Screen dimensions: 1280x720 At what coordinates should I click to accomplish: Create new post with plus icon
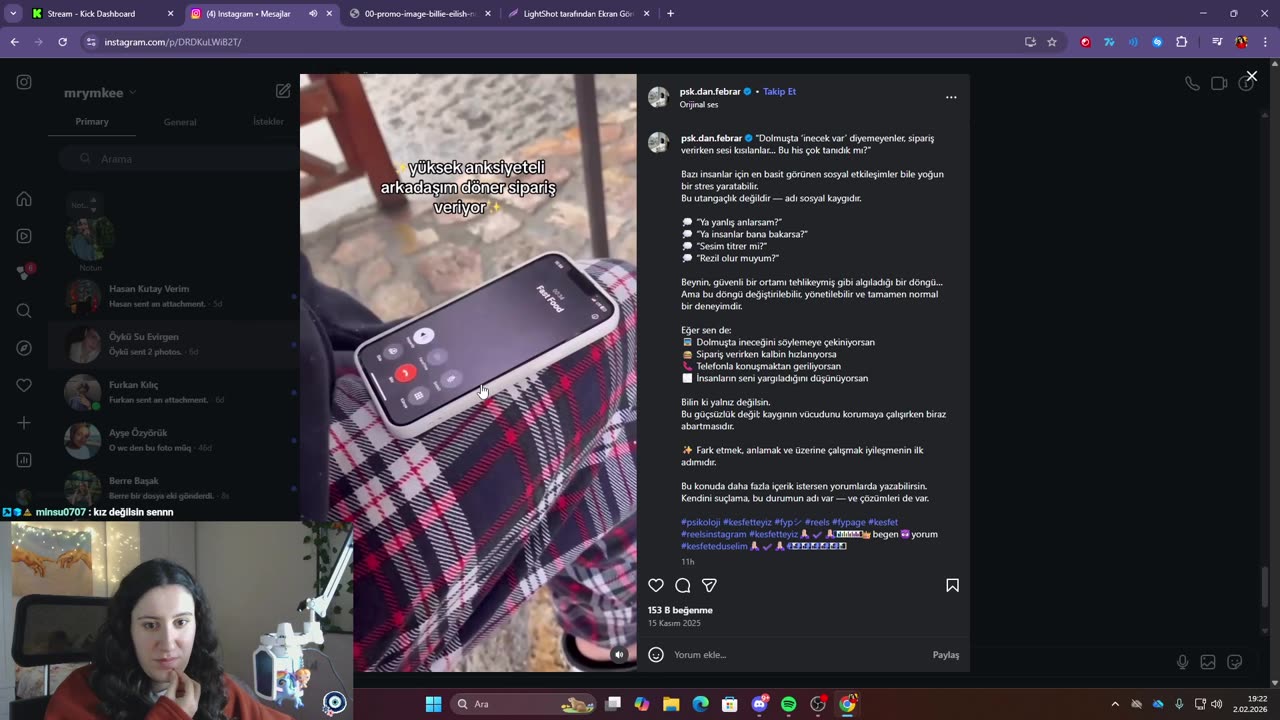[x=24, y=423]
